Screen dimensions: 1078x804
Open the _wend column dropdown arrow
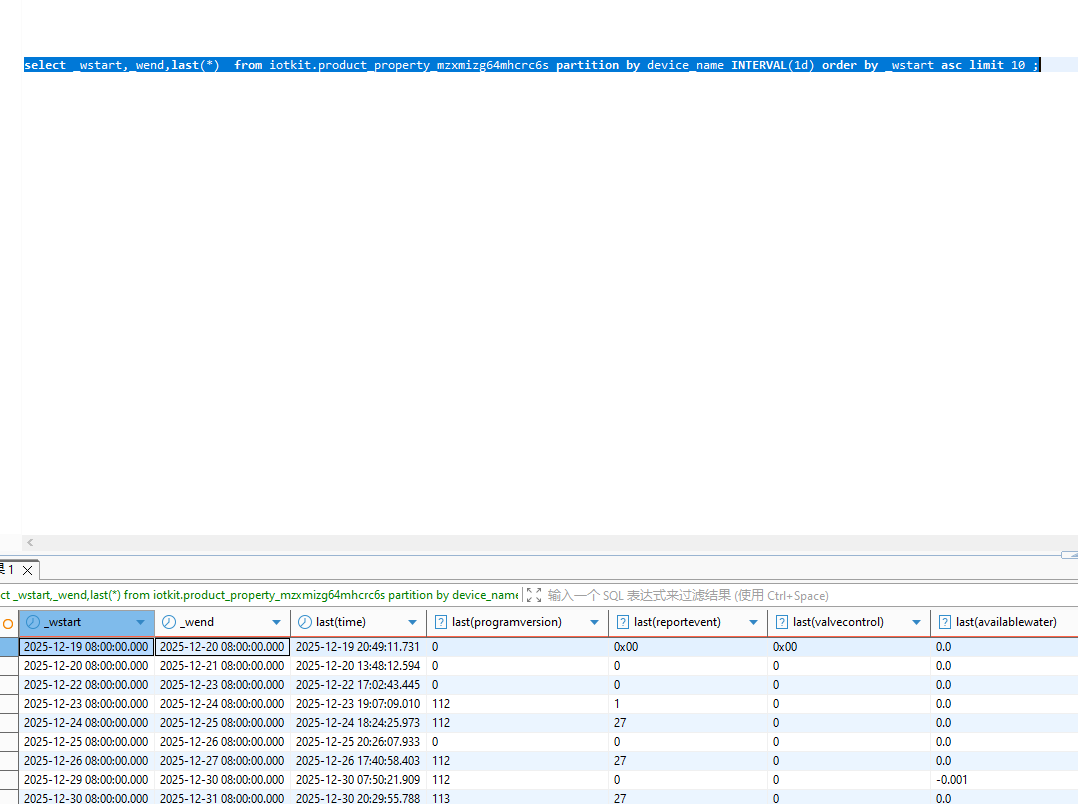tap(277, 622)
